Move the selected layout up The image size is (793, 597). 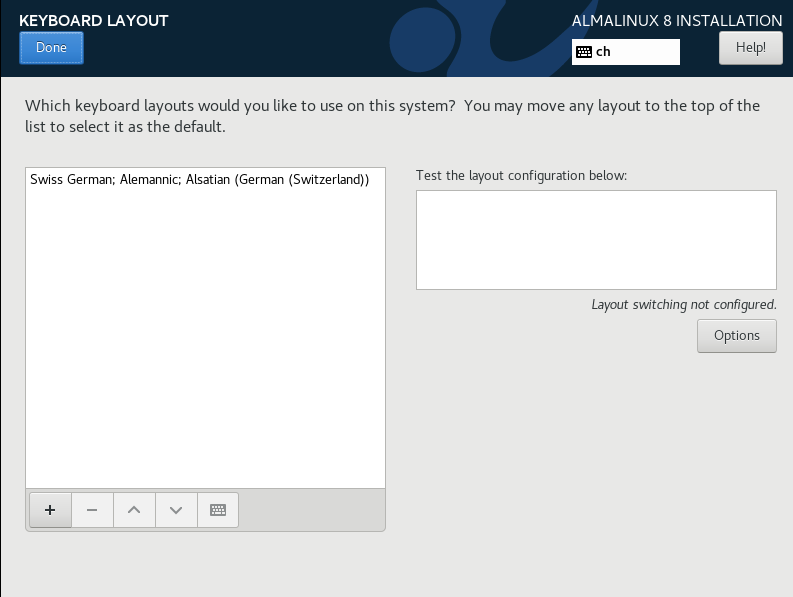(134, 510)
